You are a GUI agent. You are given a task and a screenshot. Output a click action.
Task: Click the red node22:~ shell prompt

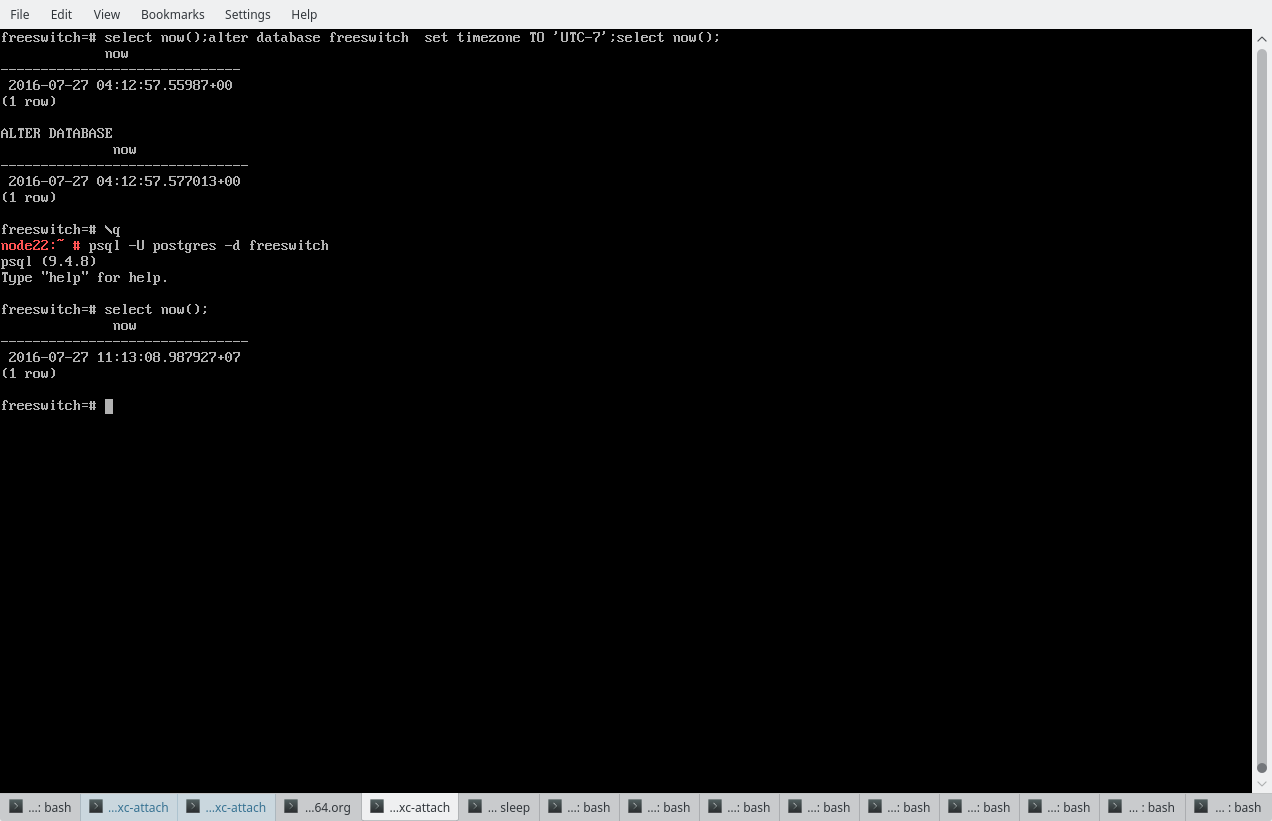[x=41, y=245]
